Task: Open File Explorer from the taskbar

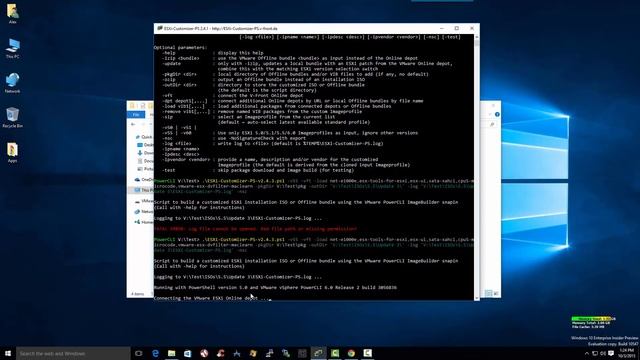Action: (171, 353)
